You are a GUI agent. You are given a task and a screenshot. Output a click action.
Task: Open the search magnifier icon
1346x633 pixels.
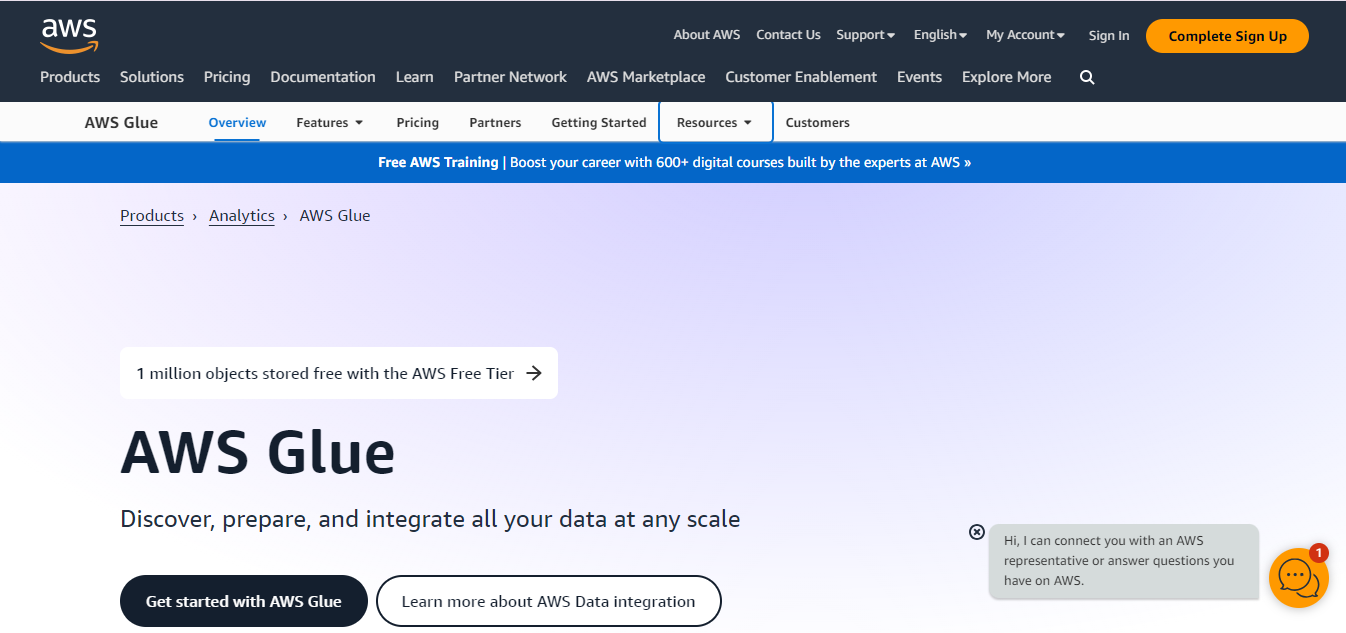pyautogui.click(x=1087, y=77)
